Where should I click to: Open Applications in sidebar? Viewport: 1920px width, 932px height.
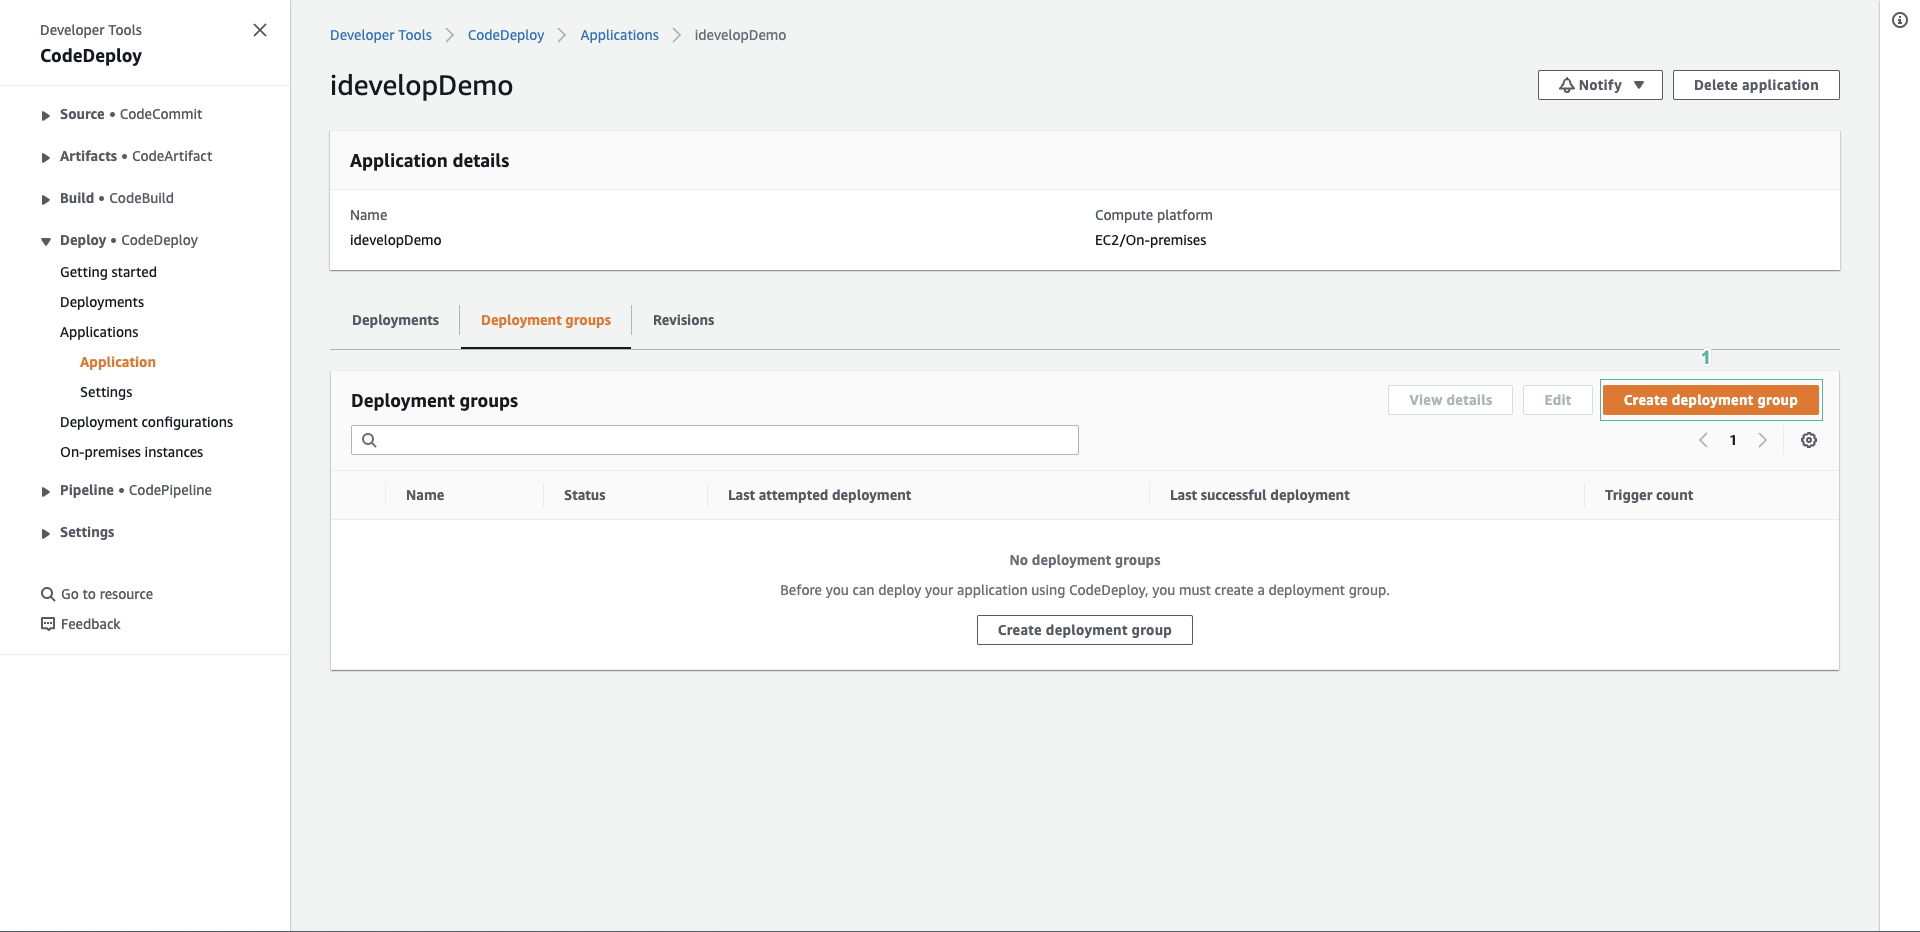point(99,332)
